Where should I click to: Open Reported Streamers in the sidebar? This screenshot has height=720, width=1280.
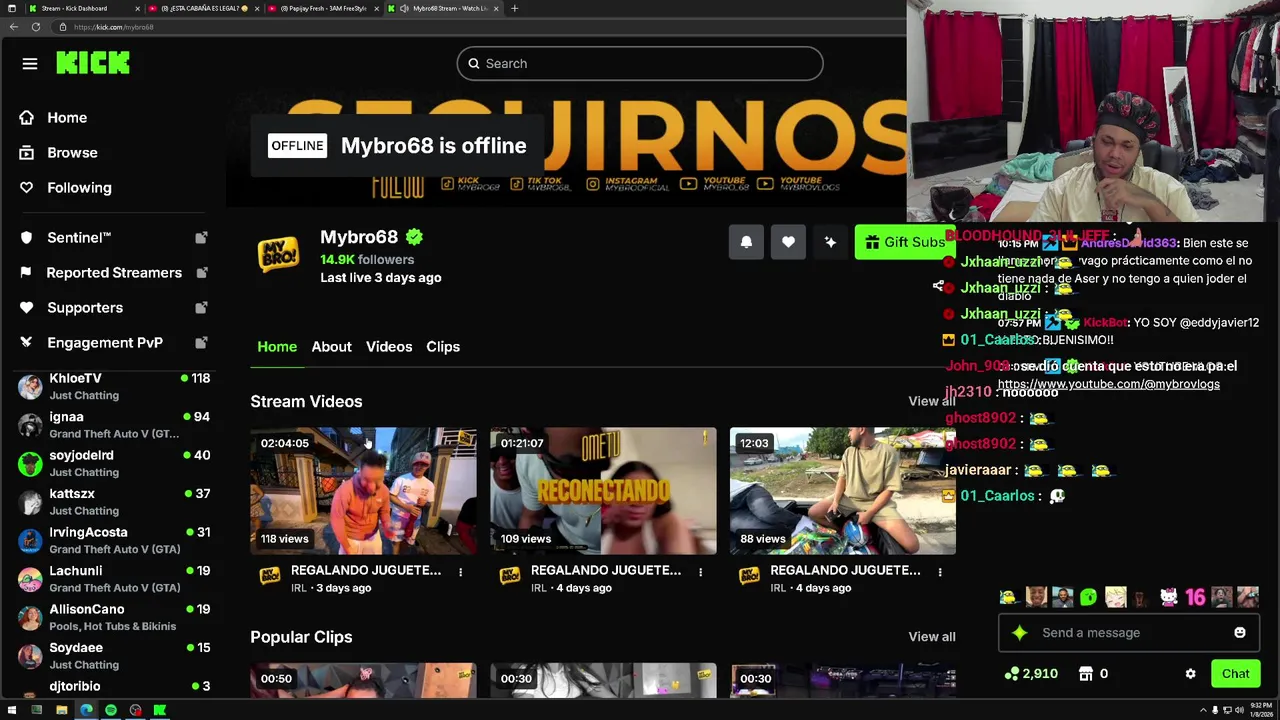pos(114,273)
